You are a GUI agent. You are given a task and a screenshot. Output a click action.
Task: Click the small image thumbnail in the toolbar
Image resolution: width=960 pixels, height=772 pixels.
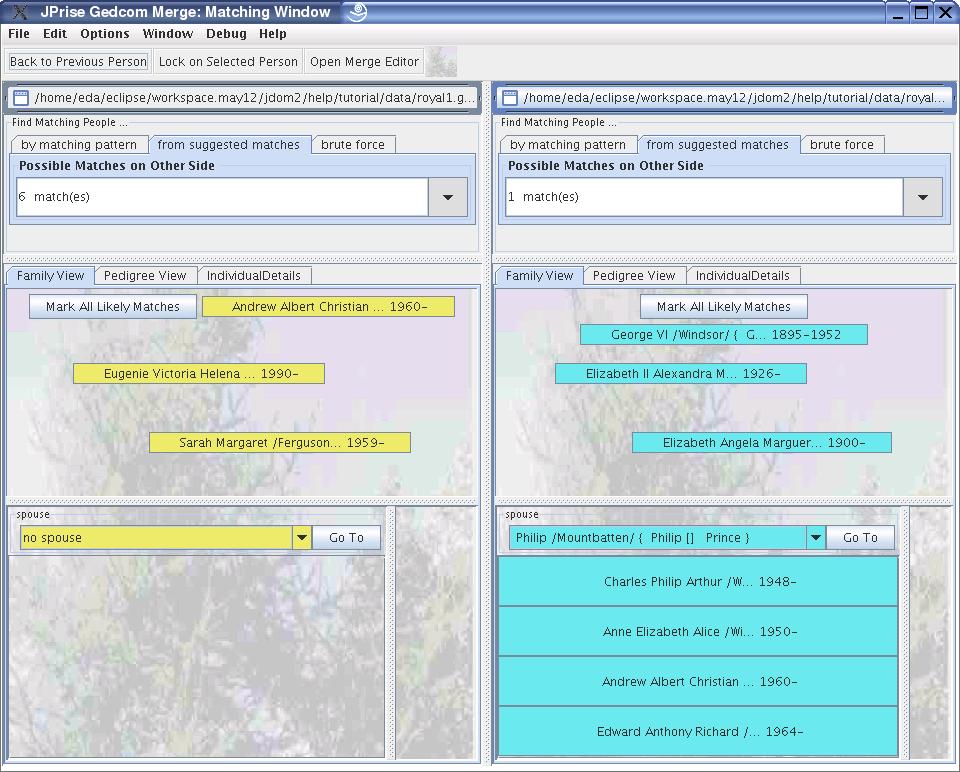click(x=441, y=61)
